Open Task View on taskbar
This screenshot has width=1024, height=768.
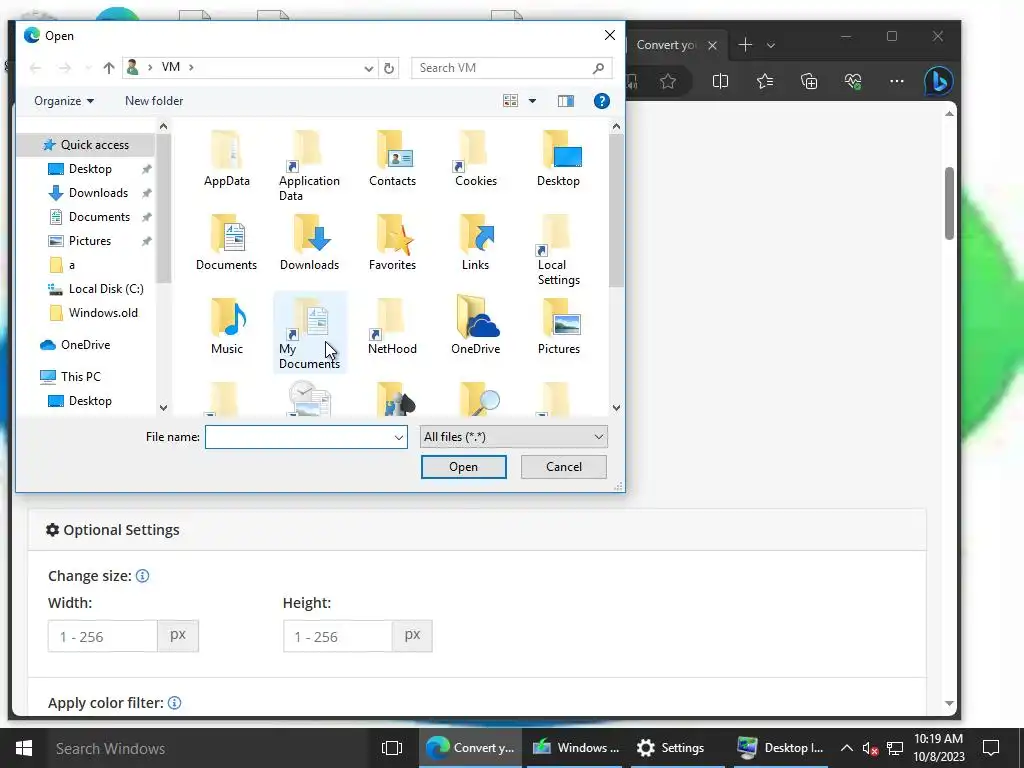pyautogui.click(x=392, y=748)
